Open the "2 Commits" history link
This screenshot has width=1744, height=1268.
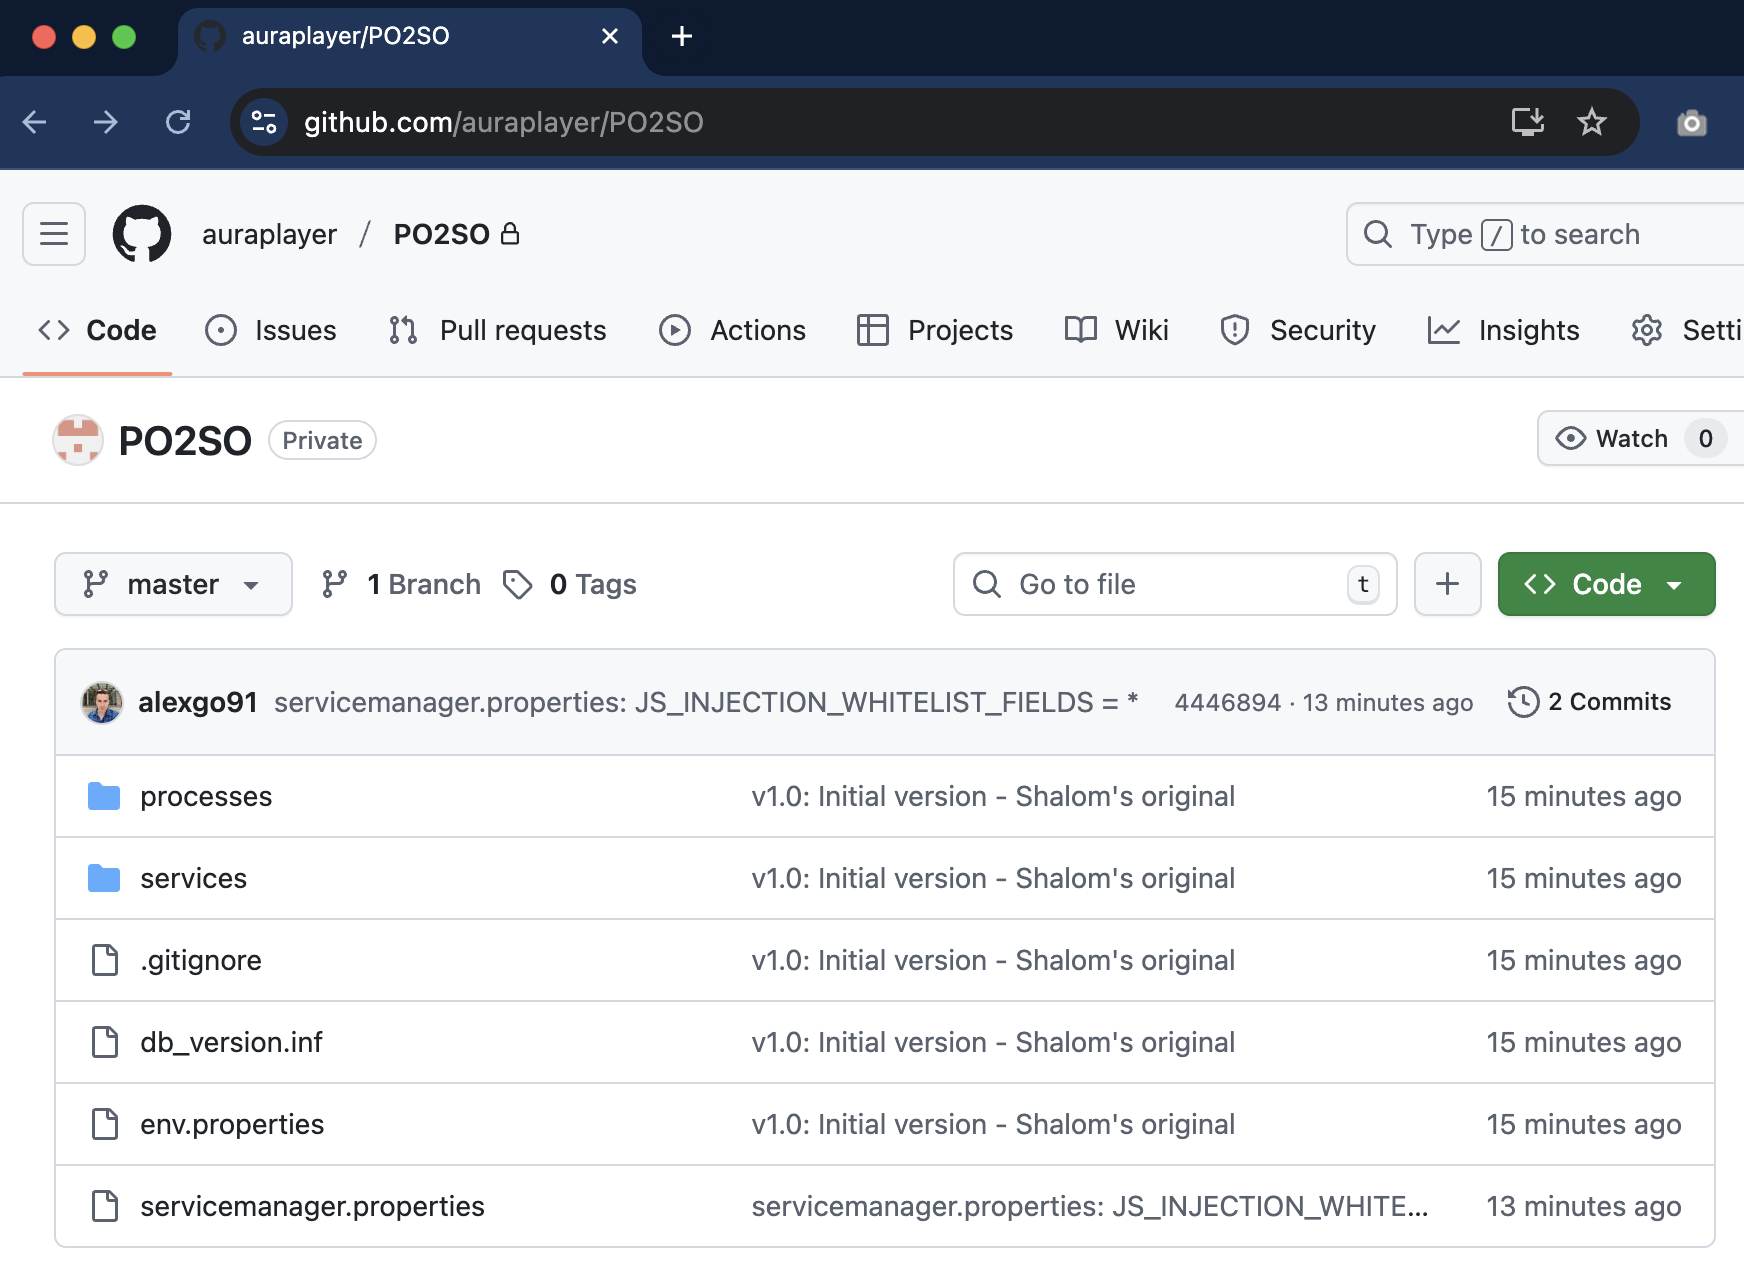coord(1609,702)
